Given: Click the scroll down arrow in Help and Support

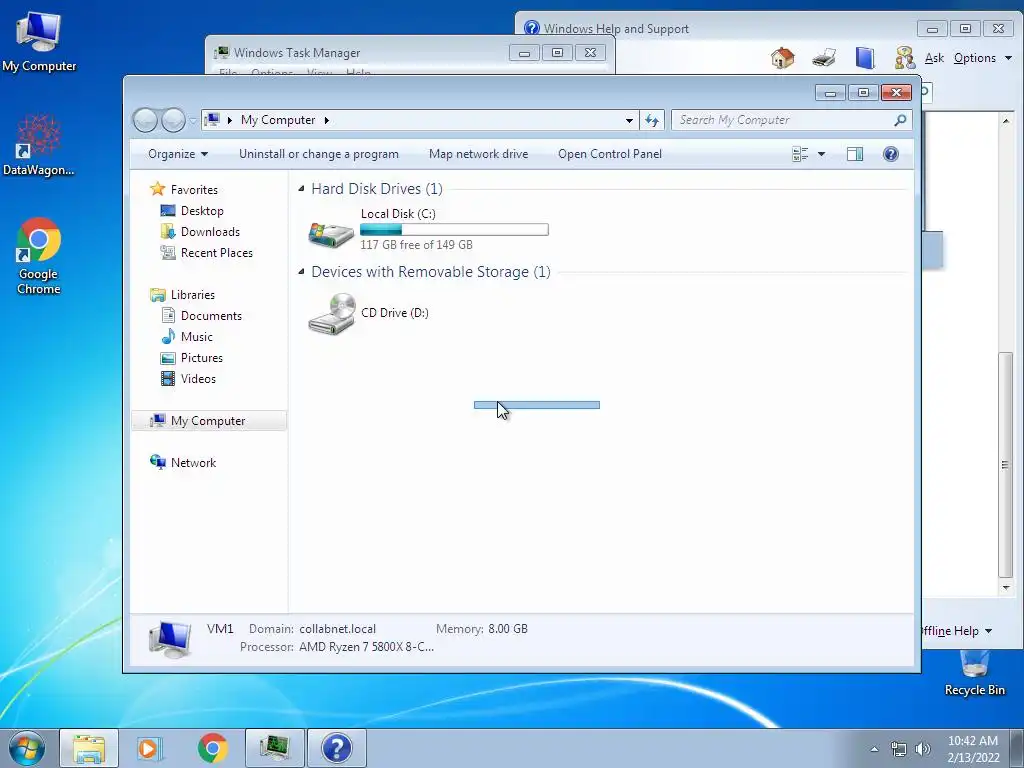Looking at the screenshot, I should (1006, 588).
